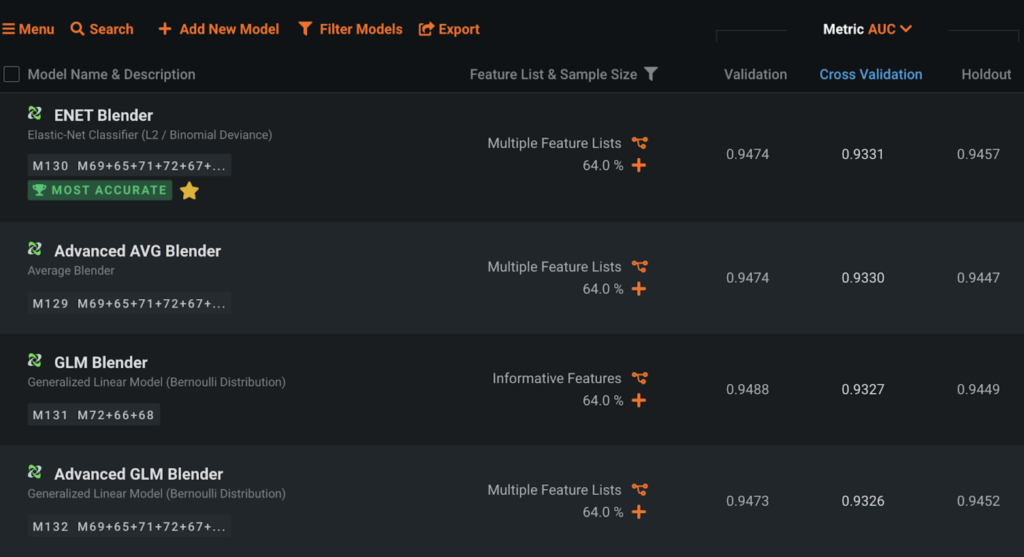Click Add New Model
Viewport: 1024px width, 557px height.
click(x=218, y=29)
